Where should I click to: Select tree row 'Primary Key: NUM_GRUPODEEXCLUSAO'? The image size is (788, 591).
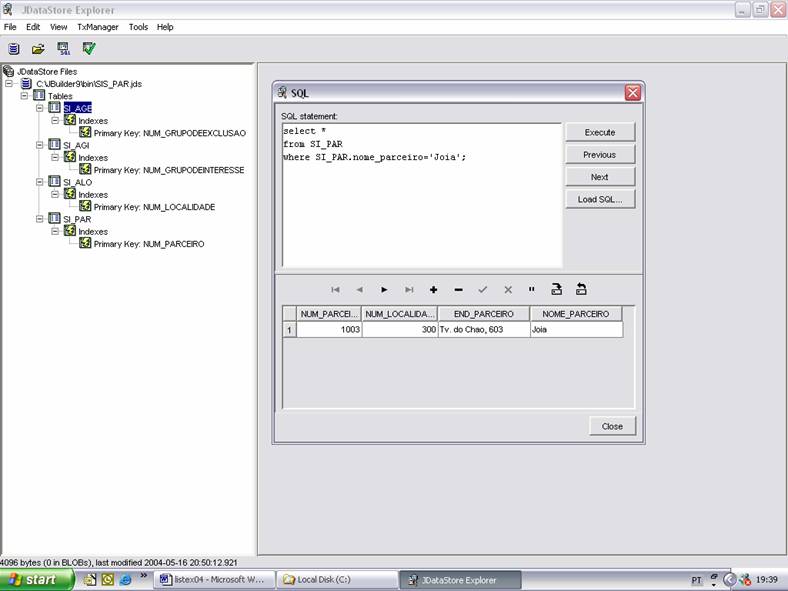pos(169,133)
